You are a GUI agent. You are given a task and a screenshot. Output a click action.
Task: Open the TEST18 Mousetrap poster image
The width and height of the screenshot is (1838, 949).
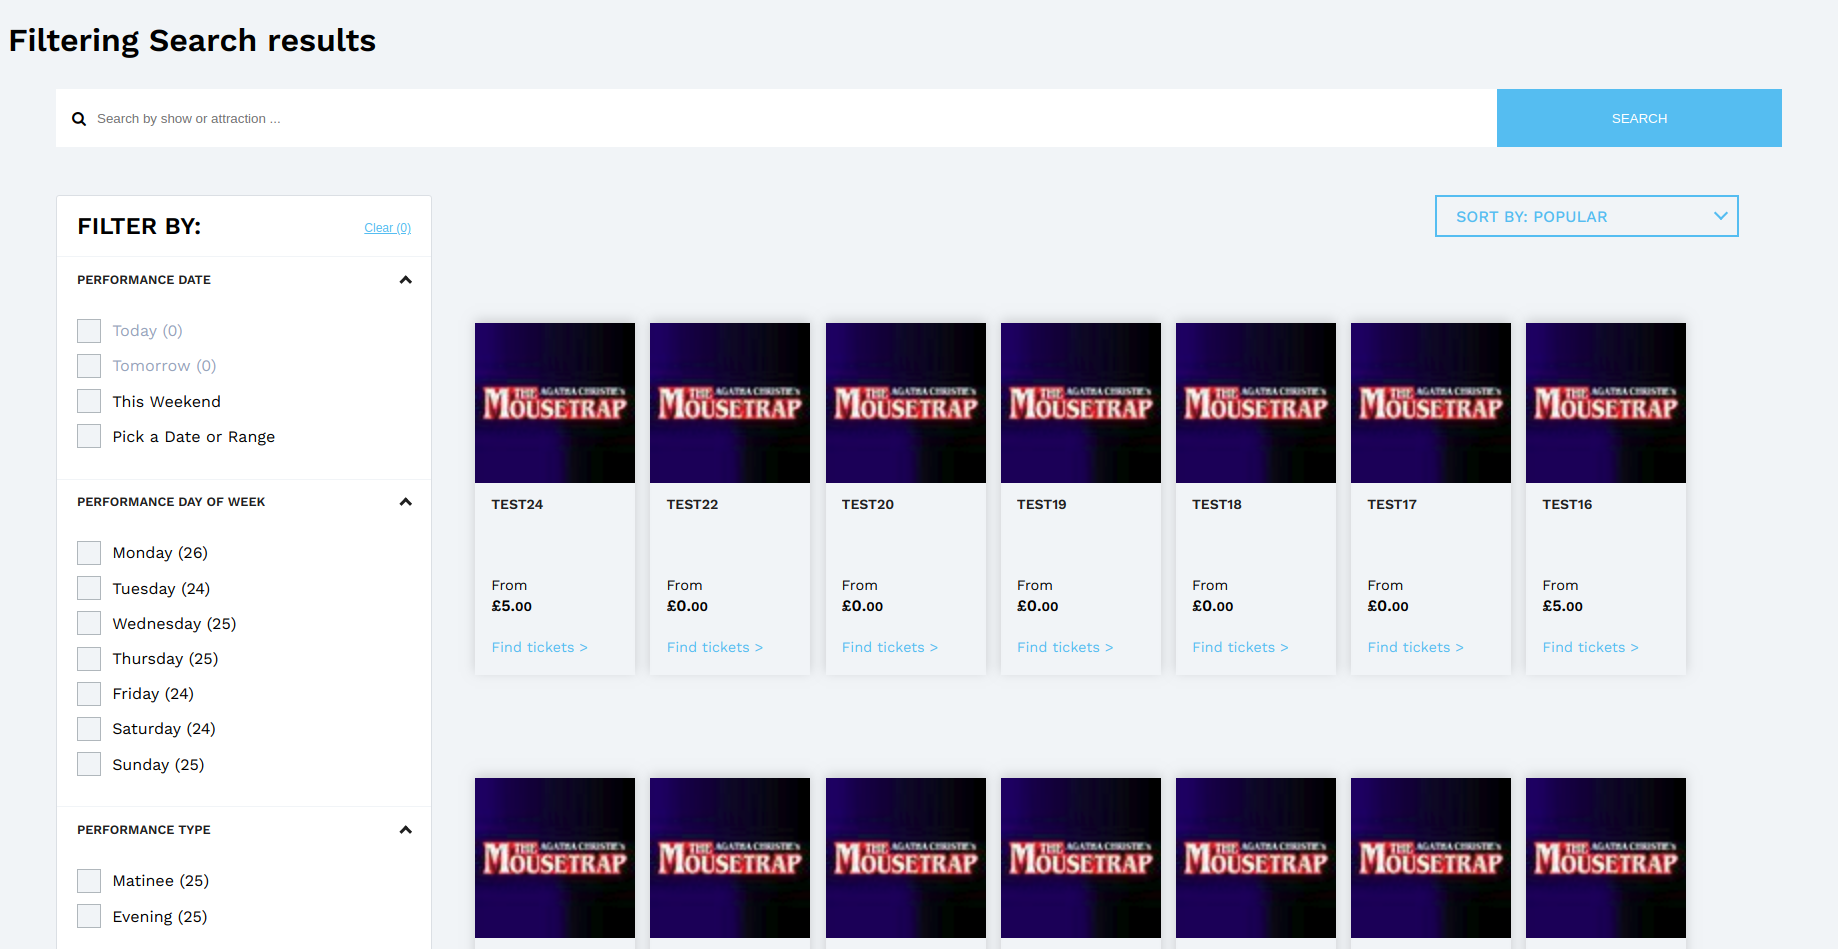pos(1256,403)
